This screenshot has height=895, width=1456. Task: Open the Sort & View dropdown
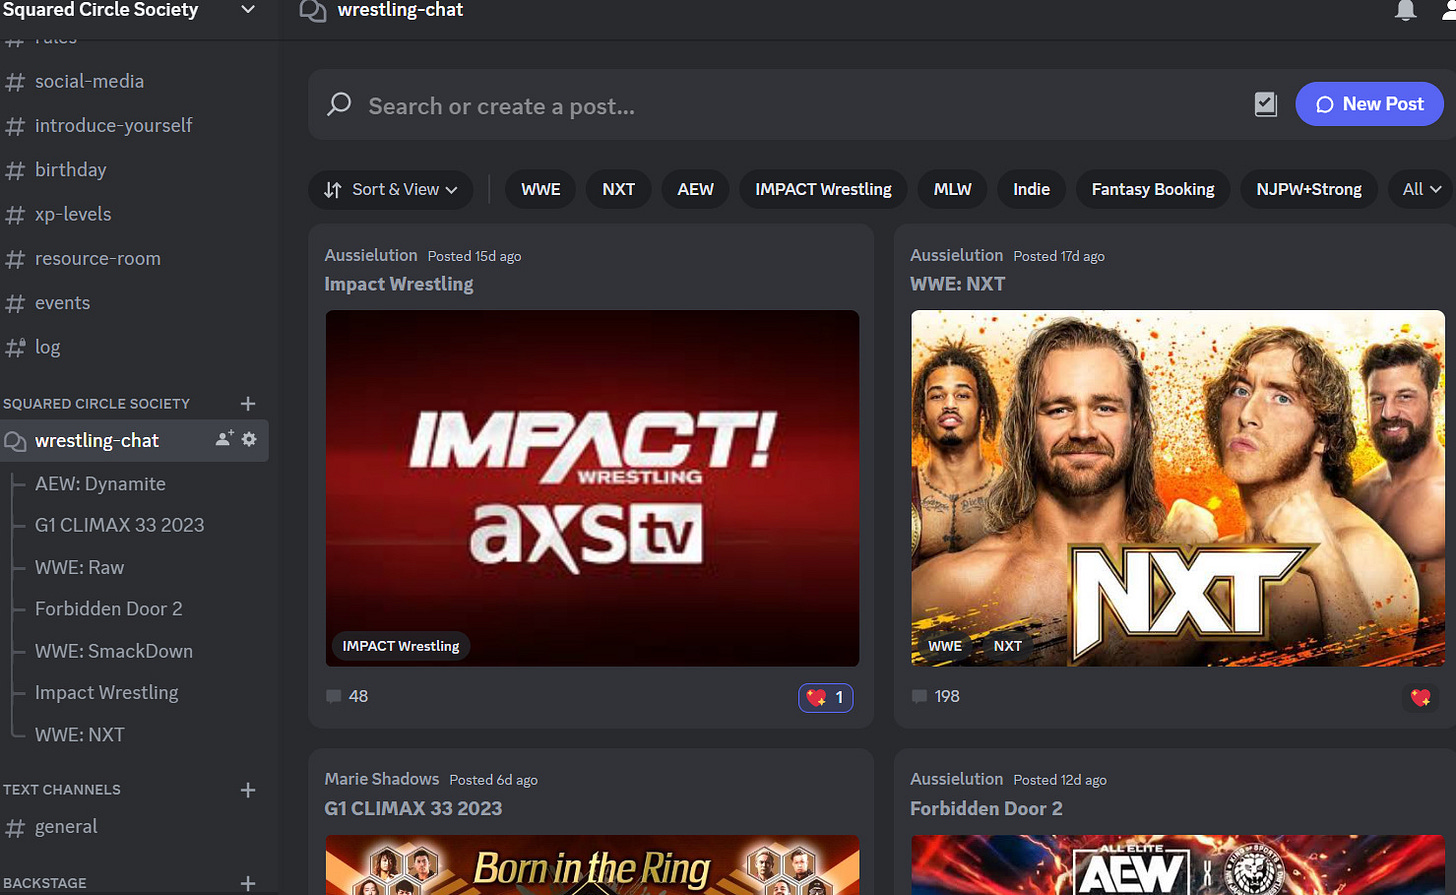click(x=391, y=189)
